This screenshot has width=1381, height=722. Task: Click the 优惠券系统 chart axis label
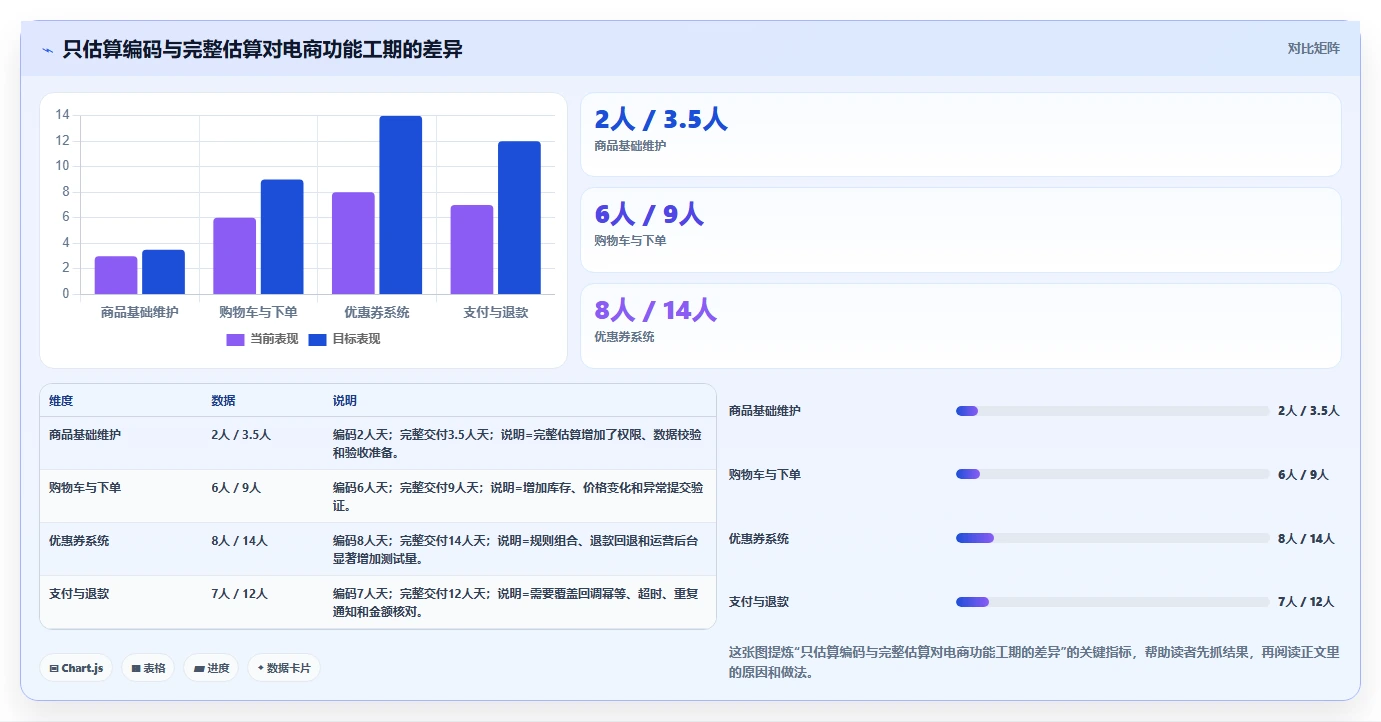tap(377, 313)
